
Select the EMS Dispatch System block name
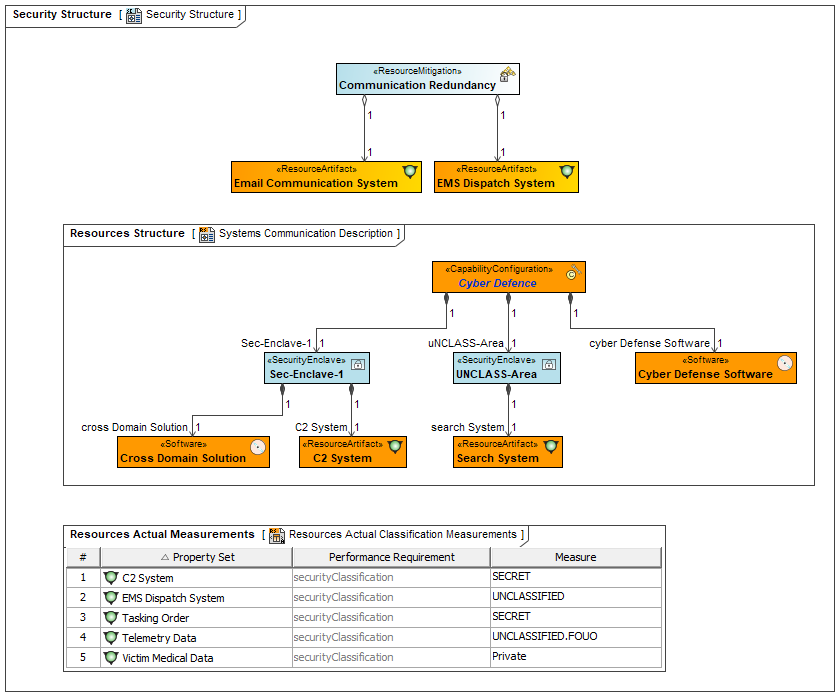[x=495, y=183]
